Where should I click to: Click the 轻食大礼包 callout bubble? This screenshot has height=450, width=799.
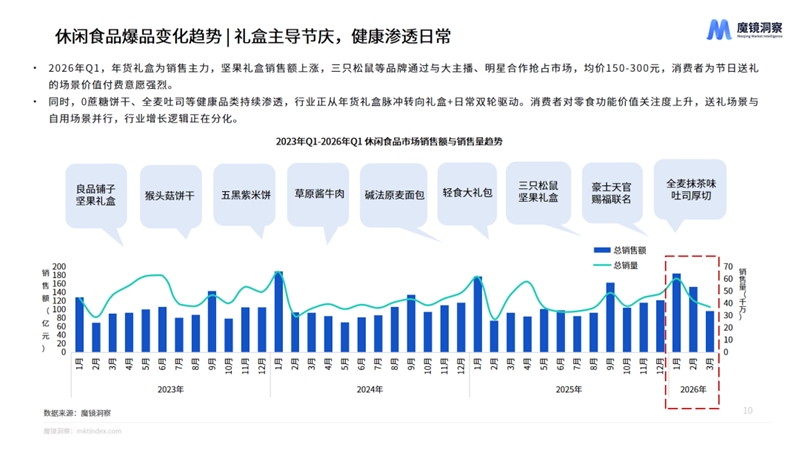[x=467, y=193]
